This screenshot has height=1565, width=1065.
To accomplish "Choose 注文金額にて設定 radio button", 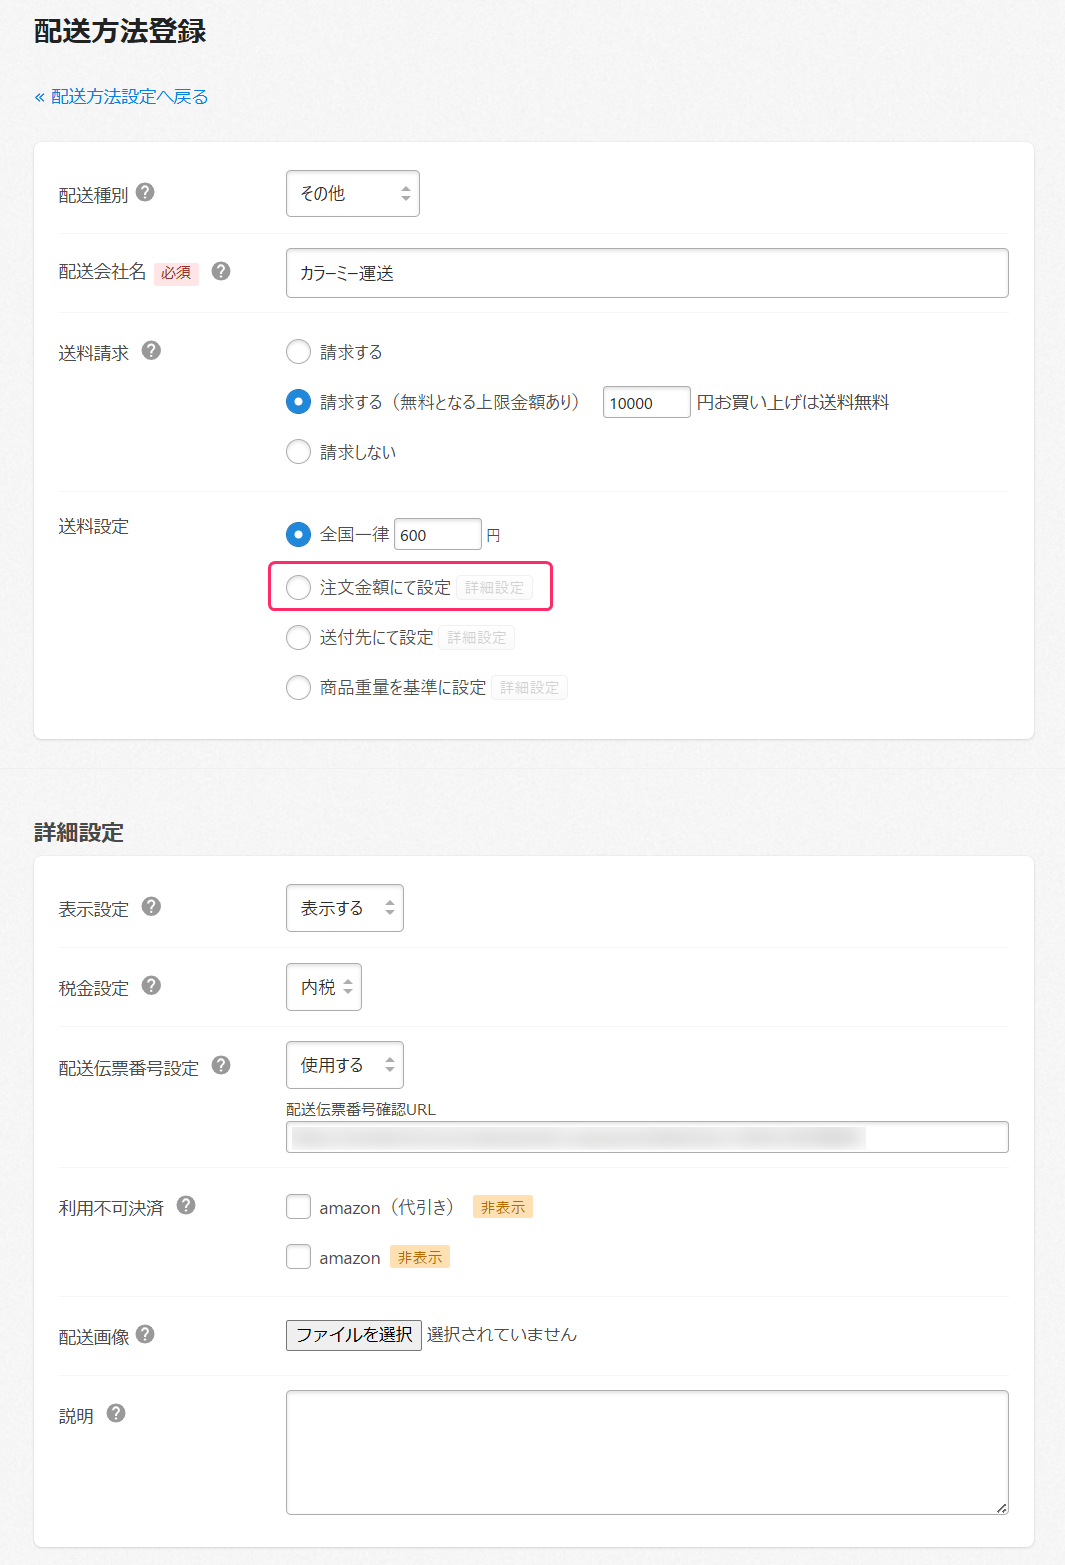I will pos(298,587).
